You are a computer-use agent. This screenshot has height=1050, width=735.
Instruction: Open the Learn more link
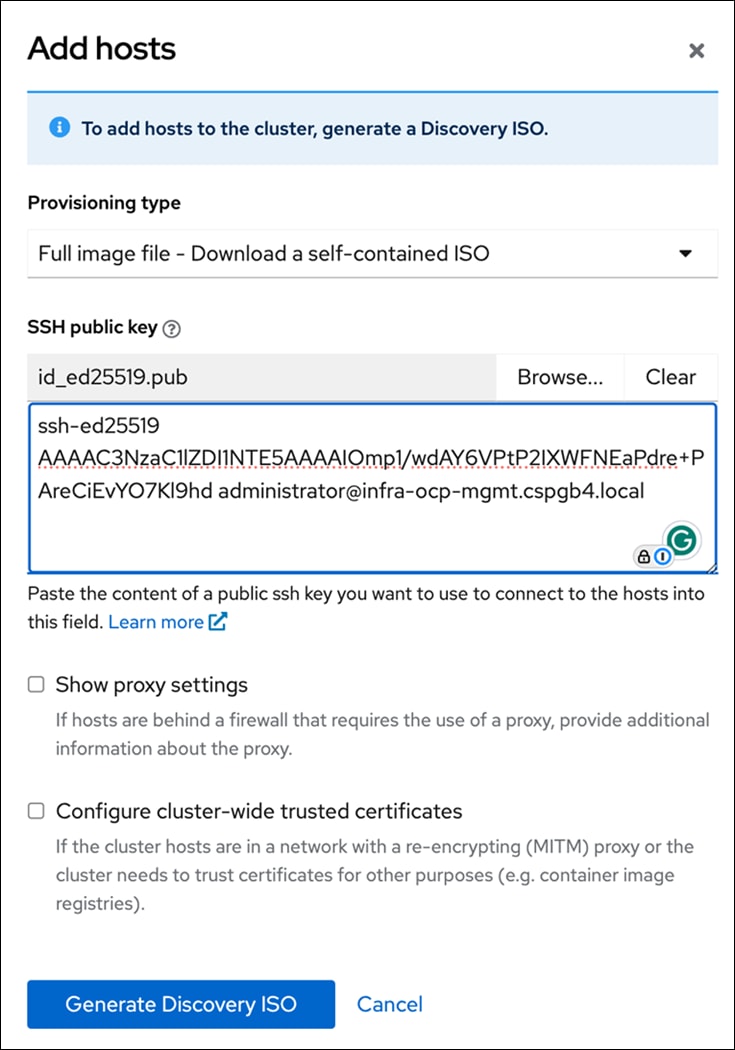pyautogui.click(x=157, y=621)
